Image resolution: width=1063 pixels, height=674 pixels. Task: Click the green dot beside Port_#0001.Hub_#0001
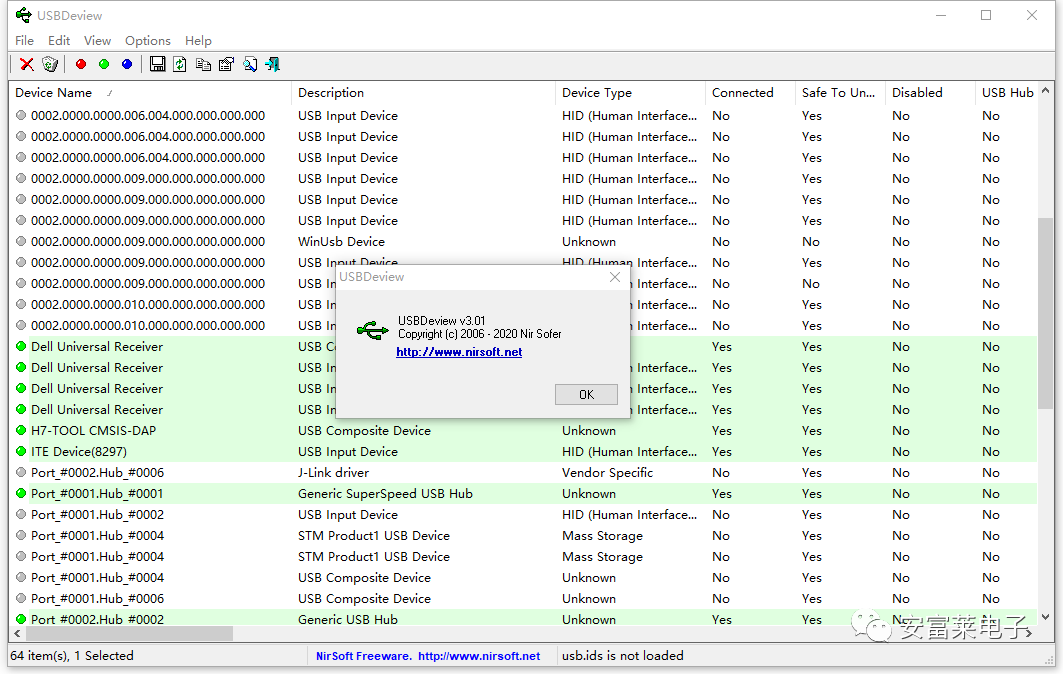coord(21,494)
